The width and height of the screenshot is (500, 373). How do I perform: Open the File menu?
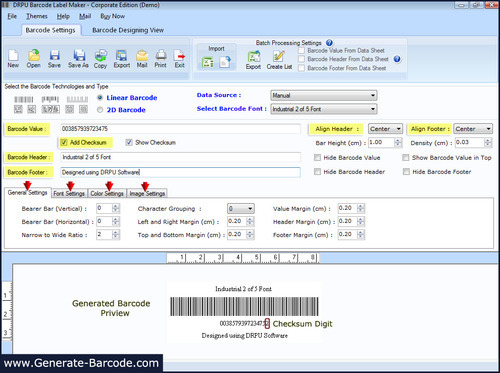coord(12,16)
